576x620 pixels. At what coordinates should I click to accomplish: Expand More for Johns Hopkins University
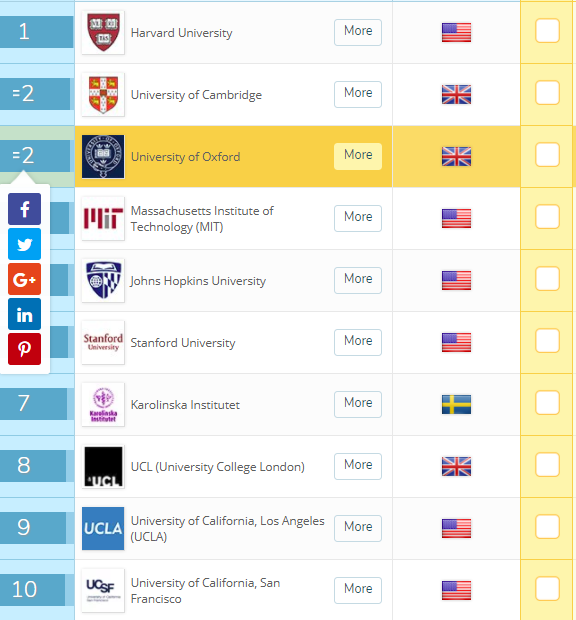[x=358, y=280]
